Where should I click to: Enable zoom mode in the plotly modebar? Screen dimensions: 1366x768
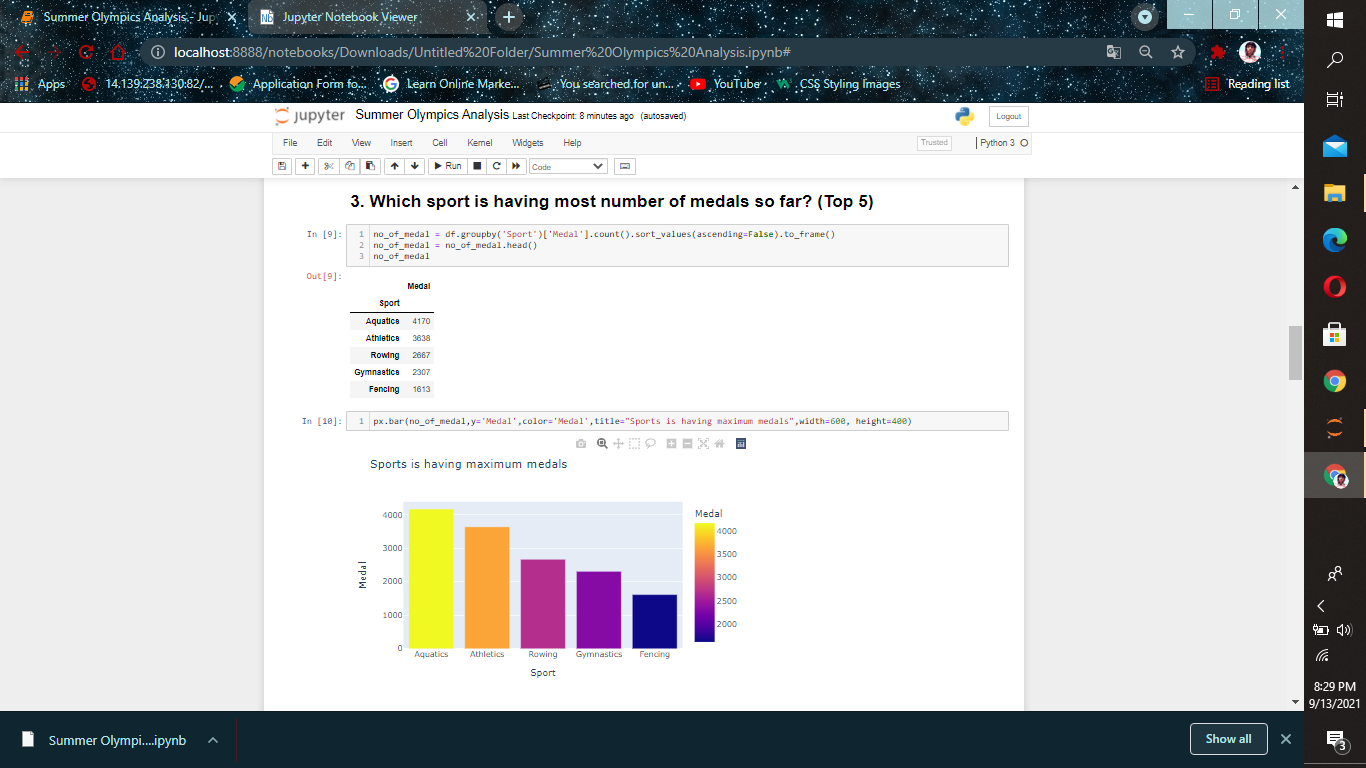[601, 444]
